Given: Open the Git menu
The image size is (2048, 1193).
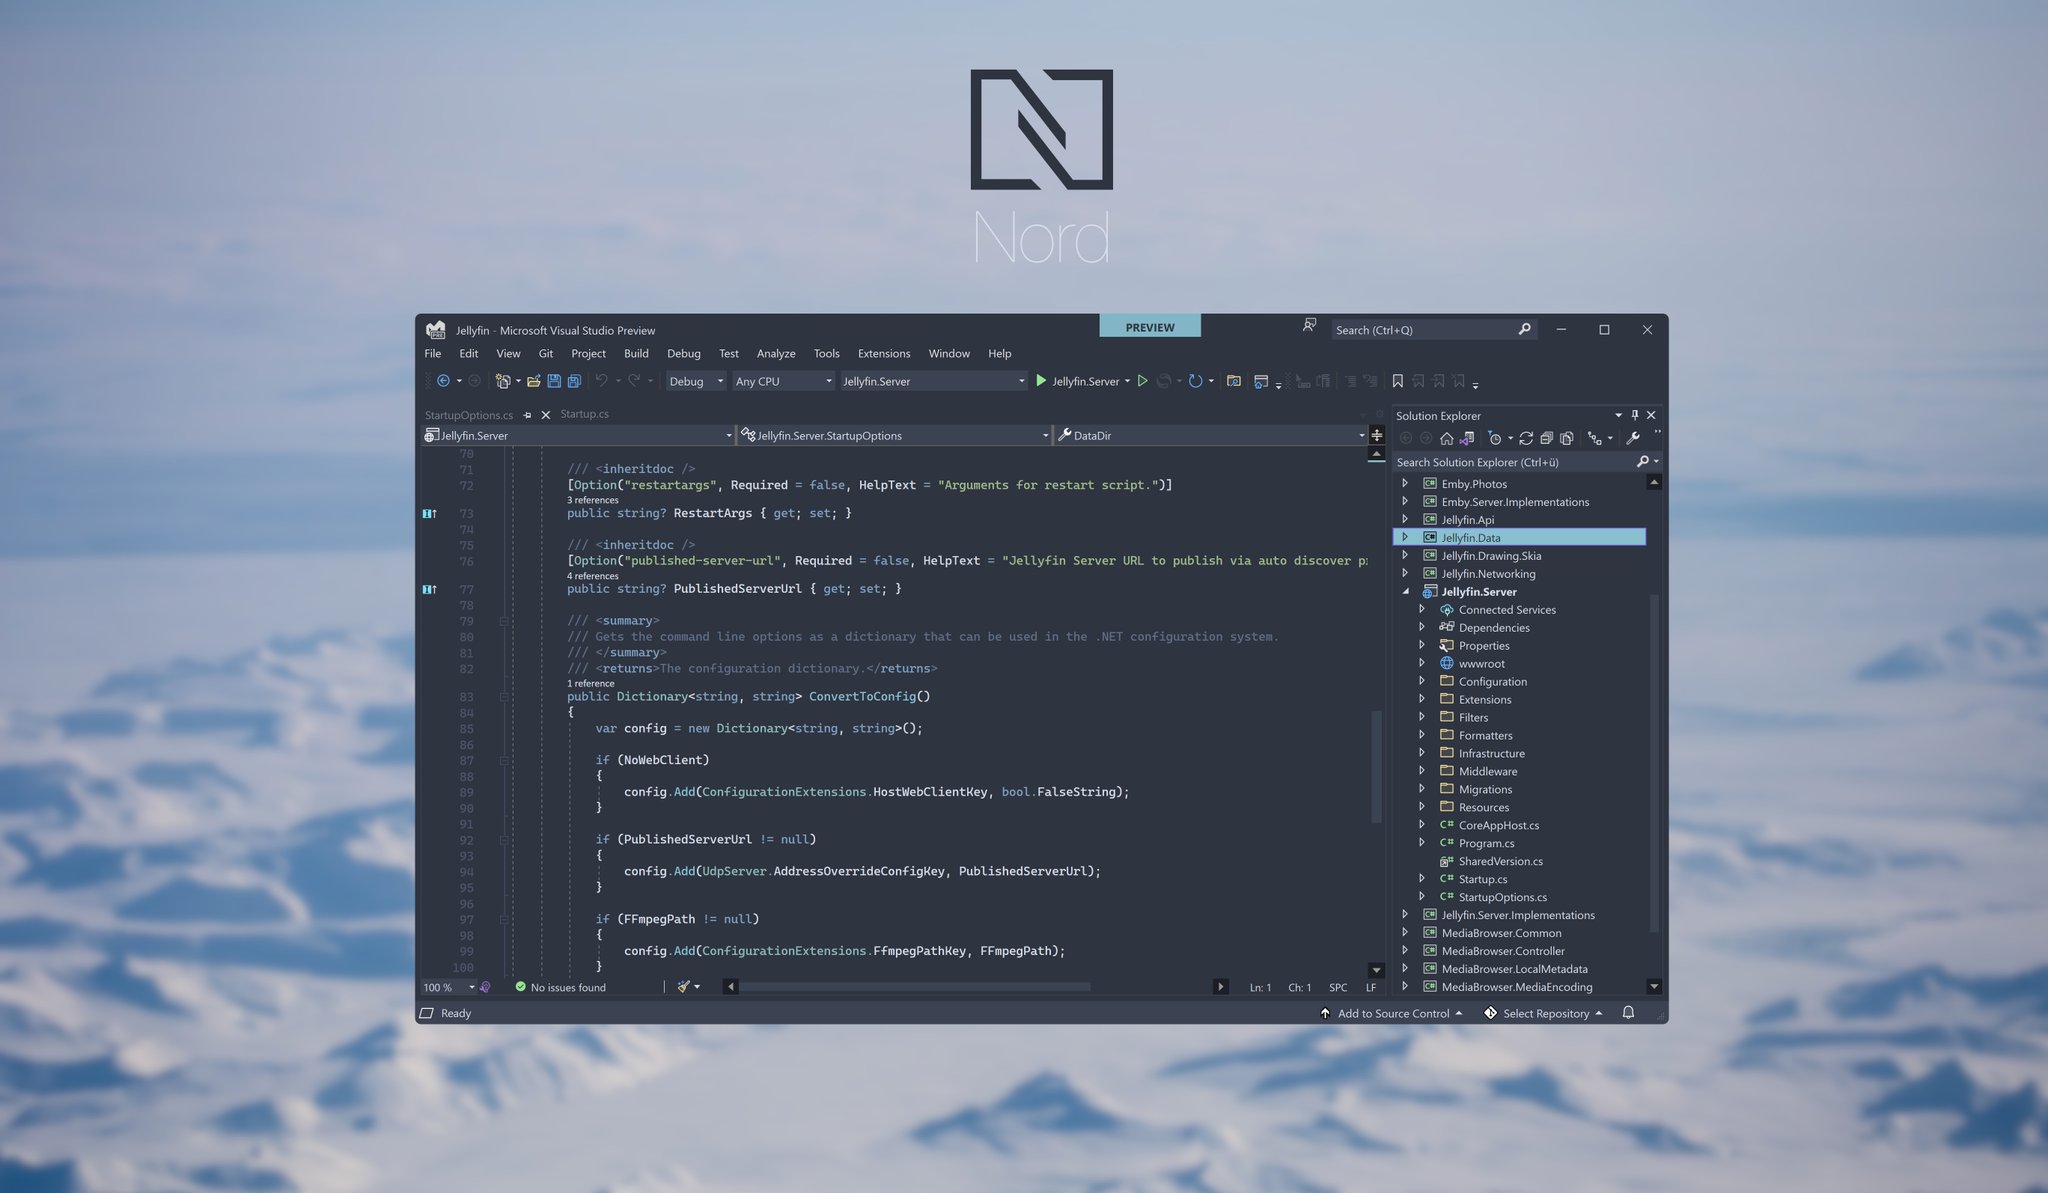Looking at the screenshot, I should pyautogui.click(x=546, y=353).
